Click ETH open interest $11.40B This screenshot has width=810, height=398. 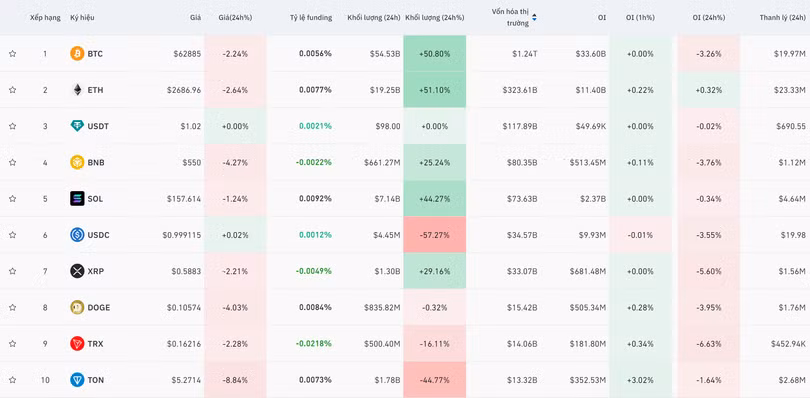(x=591, y=90)
